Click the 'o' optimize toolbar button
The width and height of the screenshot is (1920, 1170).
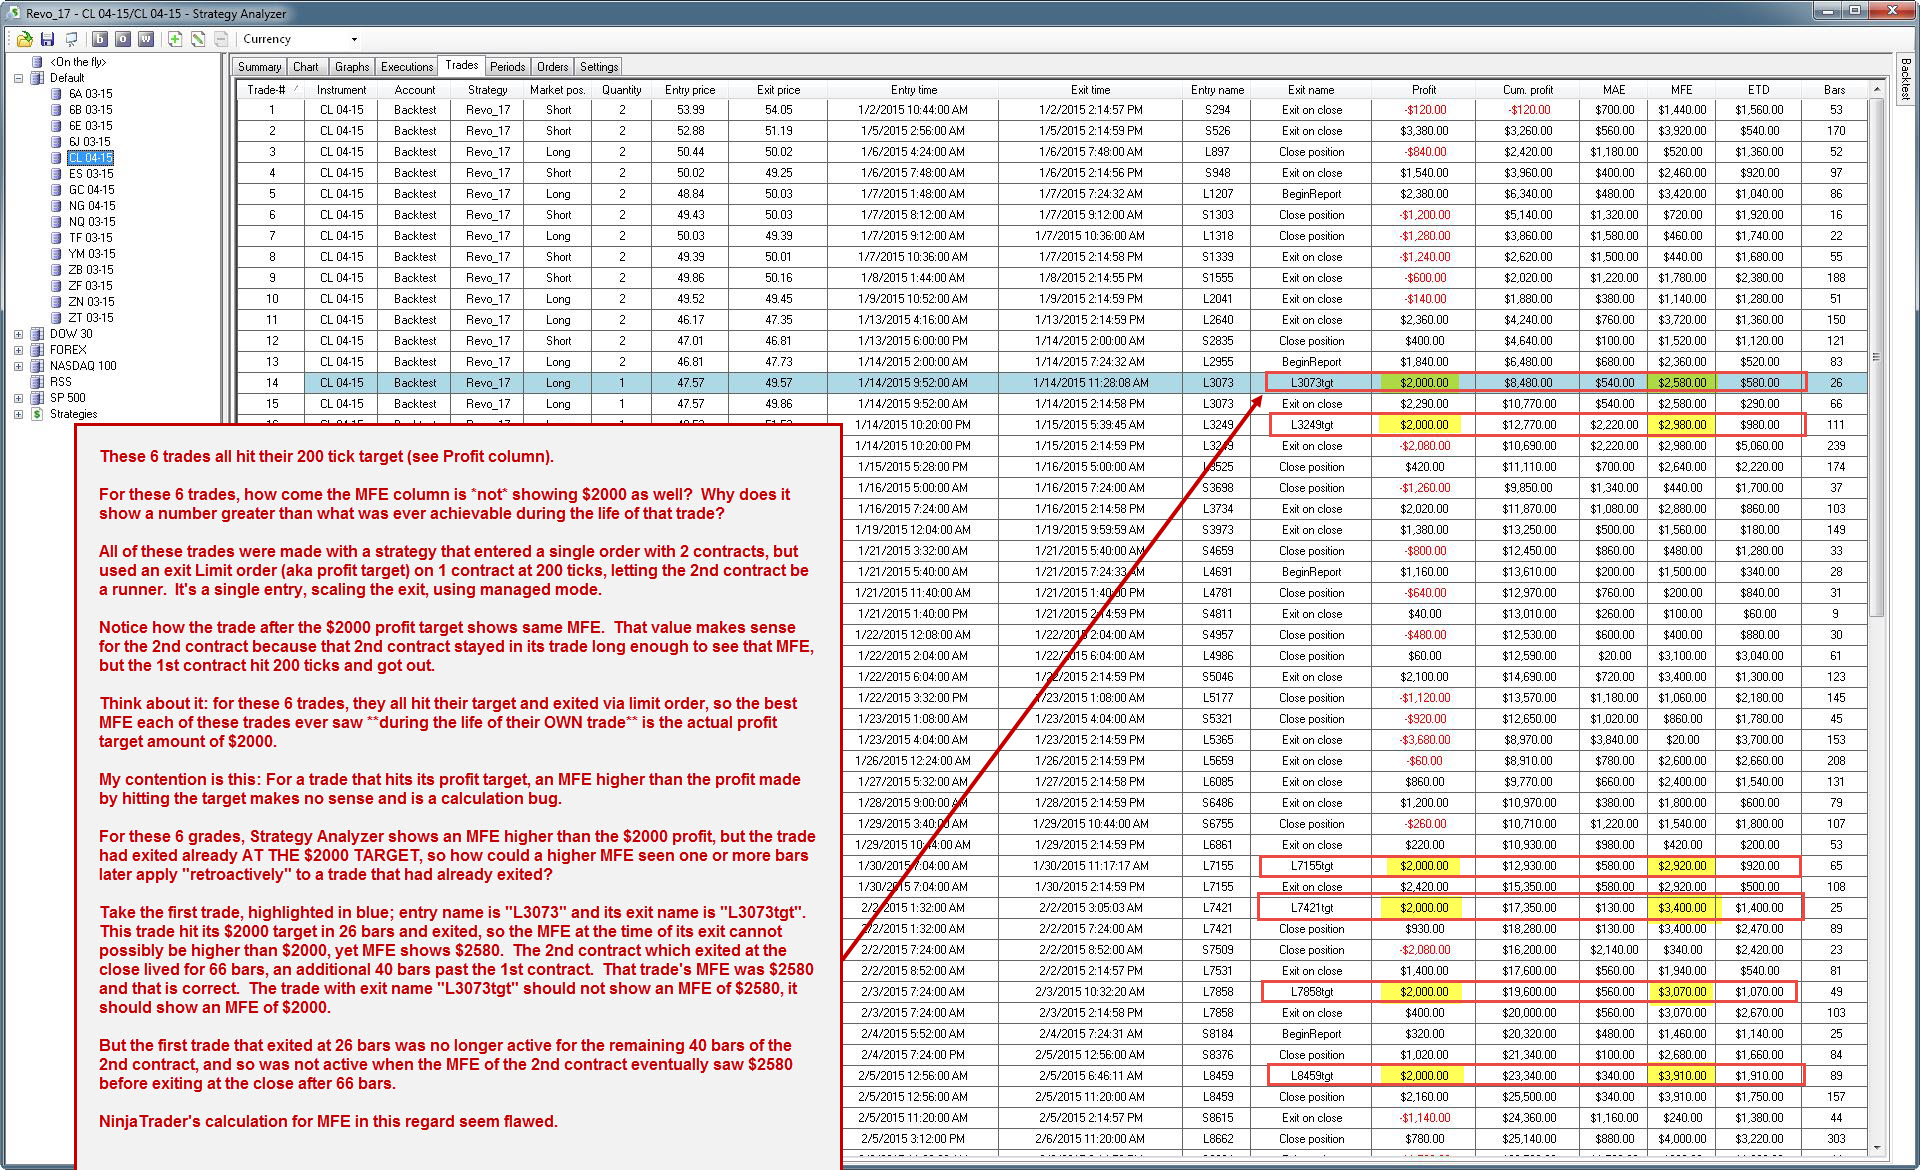[123, 39]
